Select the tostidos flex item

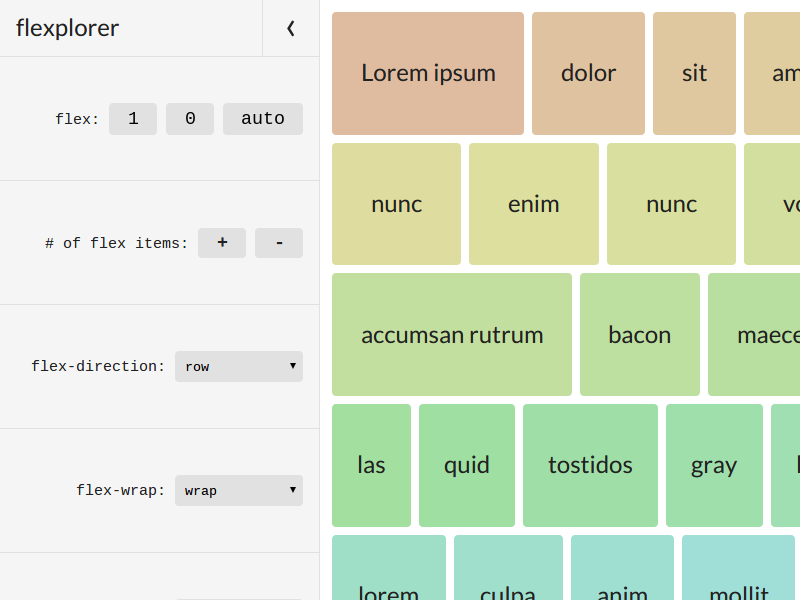pyautogui.click(x=590, y=465)
